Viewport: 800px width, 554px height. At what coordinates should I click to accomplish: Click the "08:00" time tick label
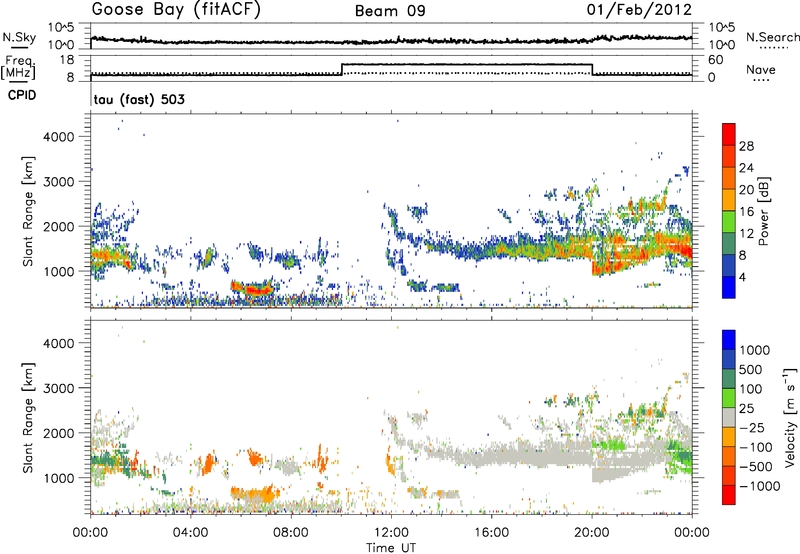pos(291,533)
